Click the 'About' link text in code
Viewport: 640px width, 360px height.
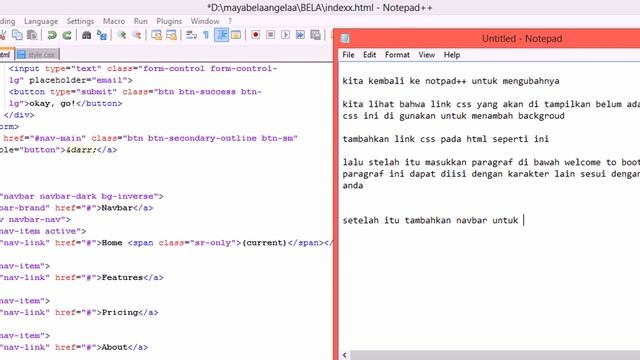[114, 347]
